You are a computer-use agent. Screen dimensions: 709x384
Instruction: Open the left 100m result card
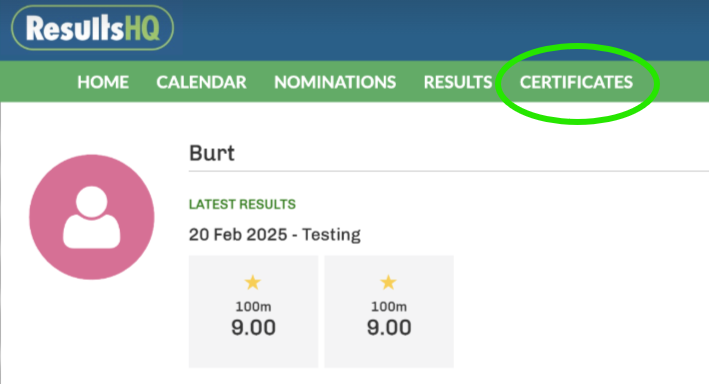coord(253,311)
